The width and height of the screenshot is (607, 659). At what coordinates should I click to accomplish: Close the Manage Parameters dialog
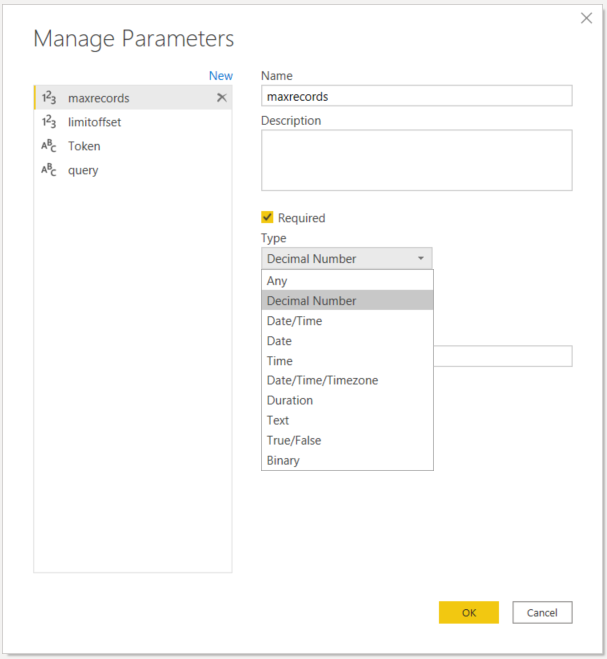pos(586,18)
